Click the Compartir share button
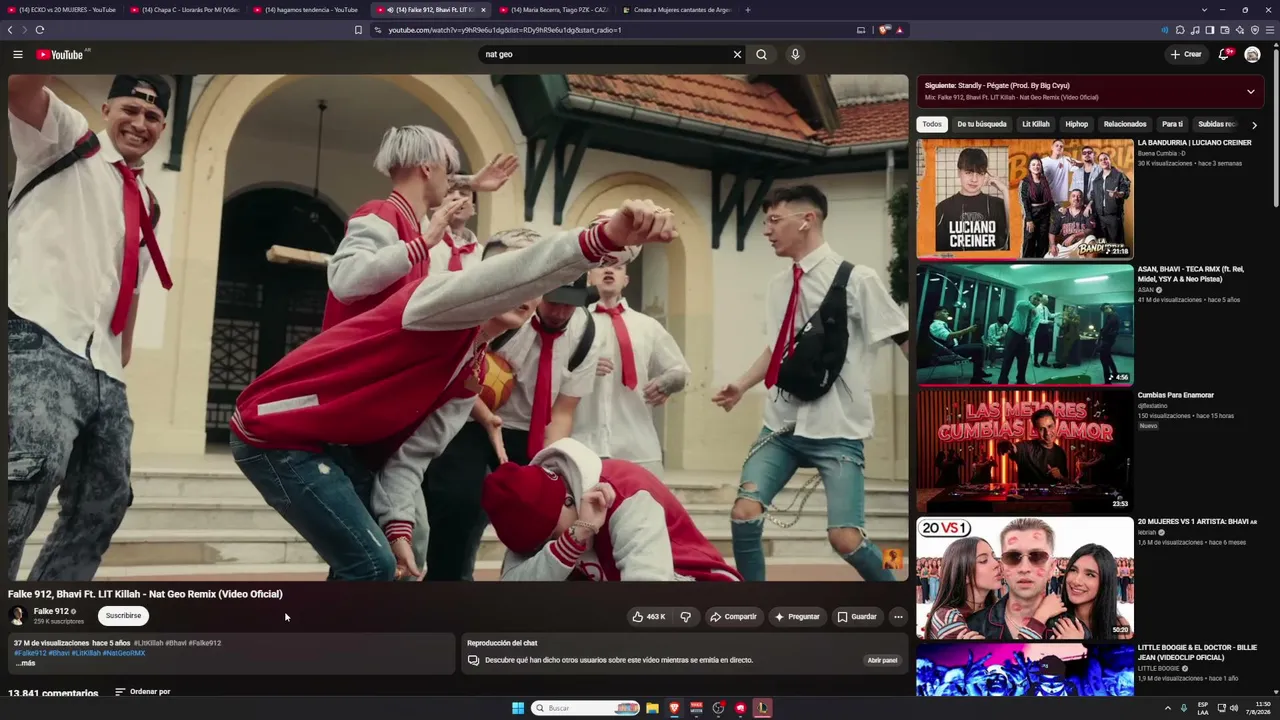The width and height of the screenshot is (1280, 720). click(x=733, y=617)
